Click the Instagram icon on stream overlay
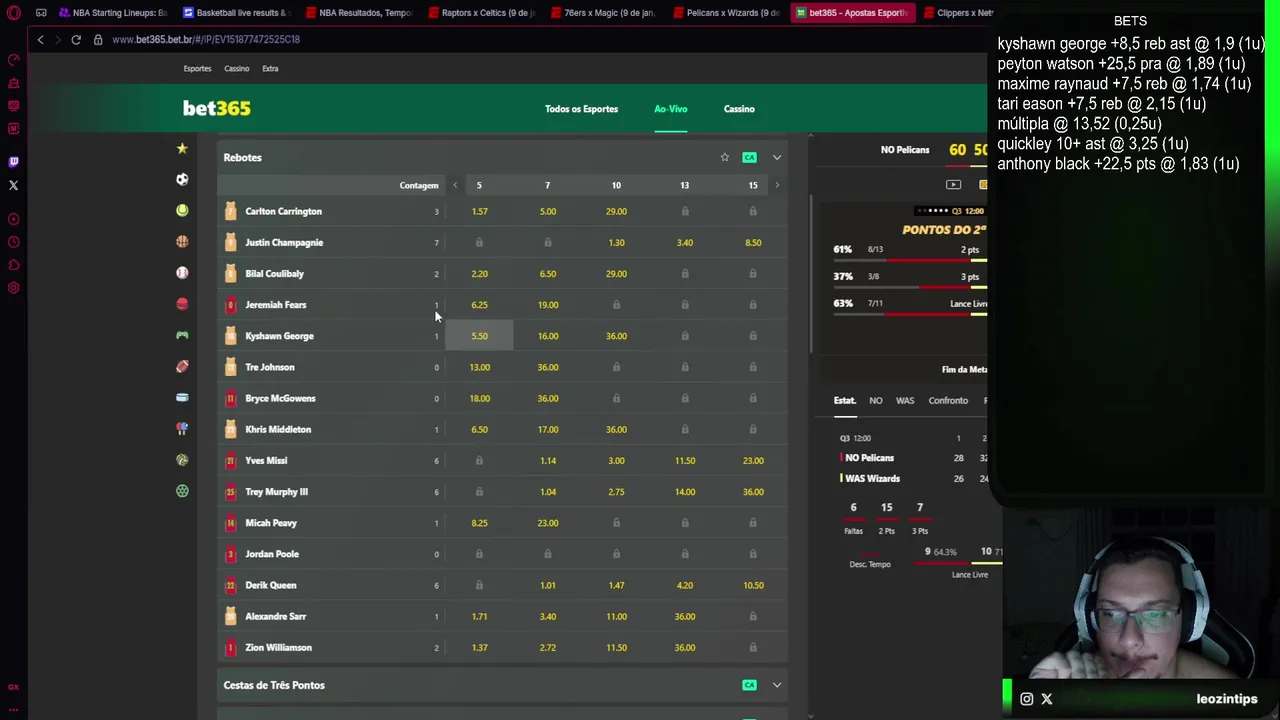Image resolution: width=1280 pixels, height=720 pixels. coord(1026,699)
